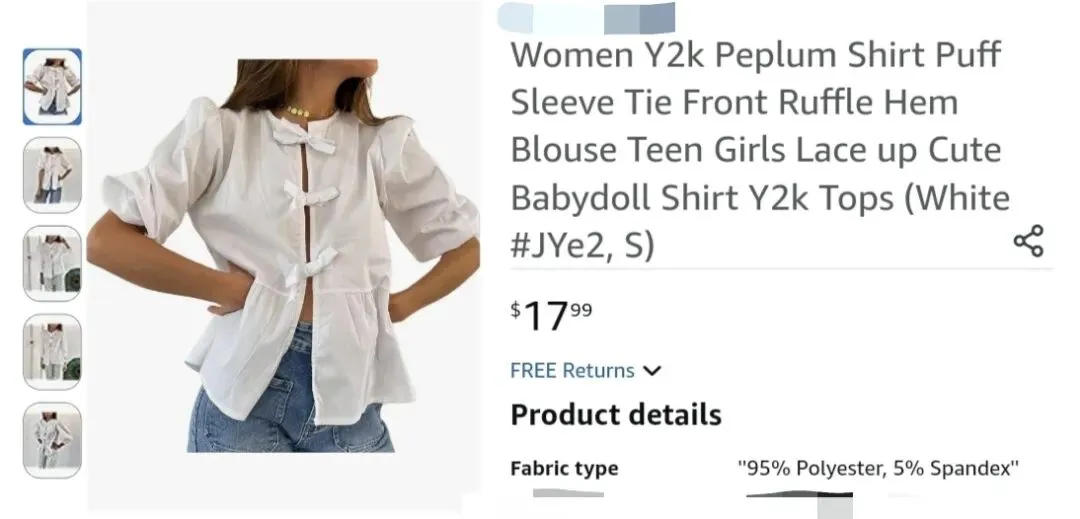This screenshot has height=519, width=1080.
Task: Click the Women Y2k Peplum Shirt title
Action: click(x=760, y=150)
